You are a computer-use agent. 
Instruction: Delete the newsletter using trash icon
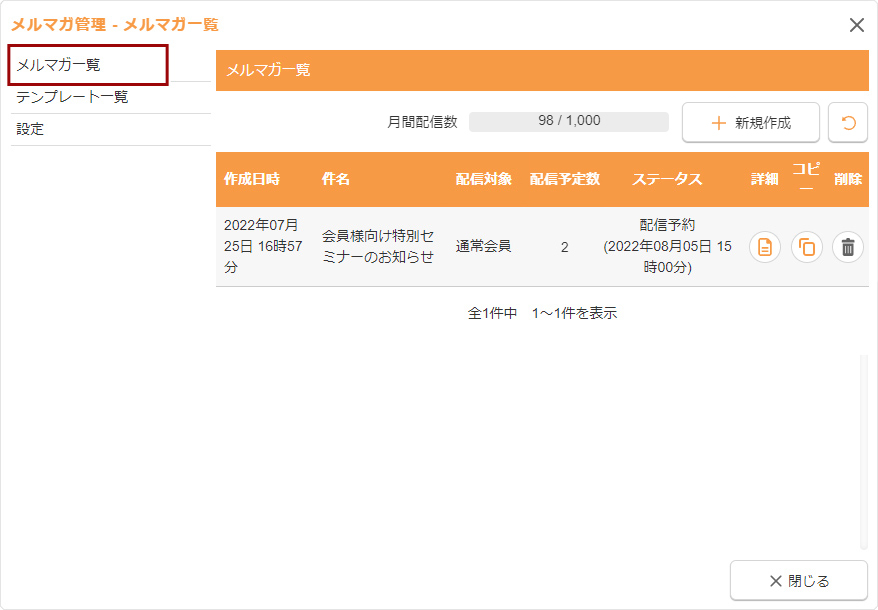848,247
